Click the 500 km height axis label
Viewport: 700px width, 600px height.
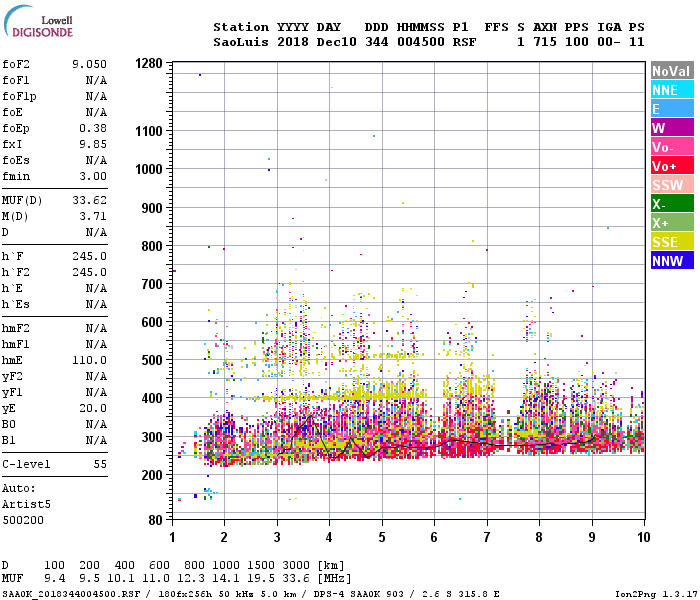(152, 360)
